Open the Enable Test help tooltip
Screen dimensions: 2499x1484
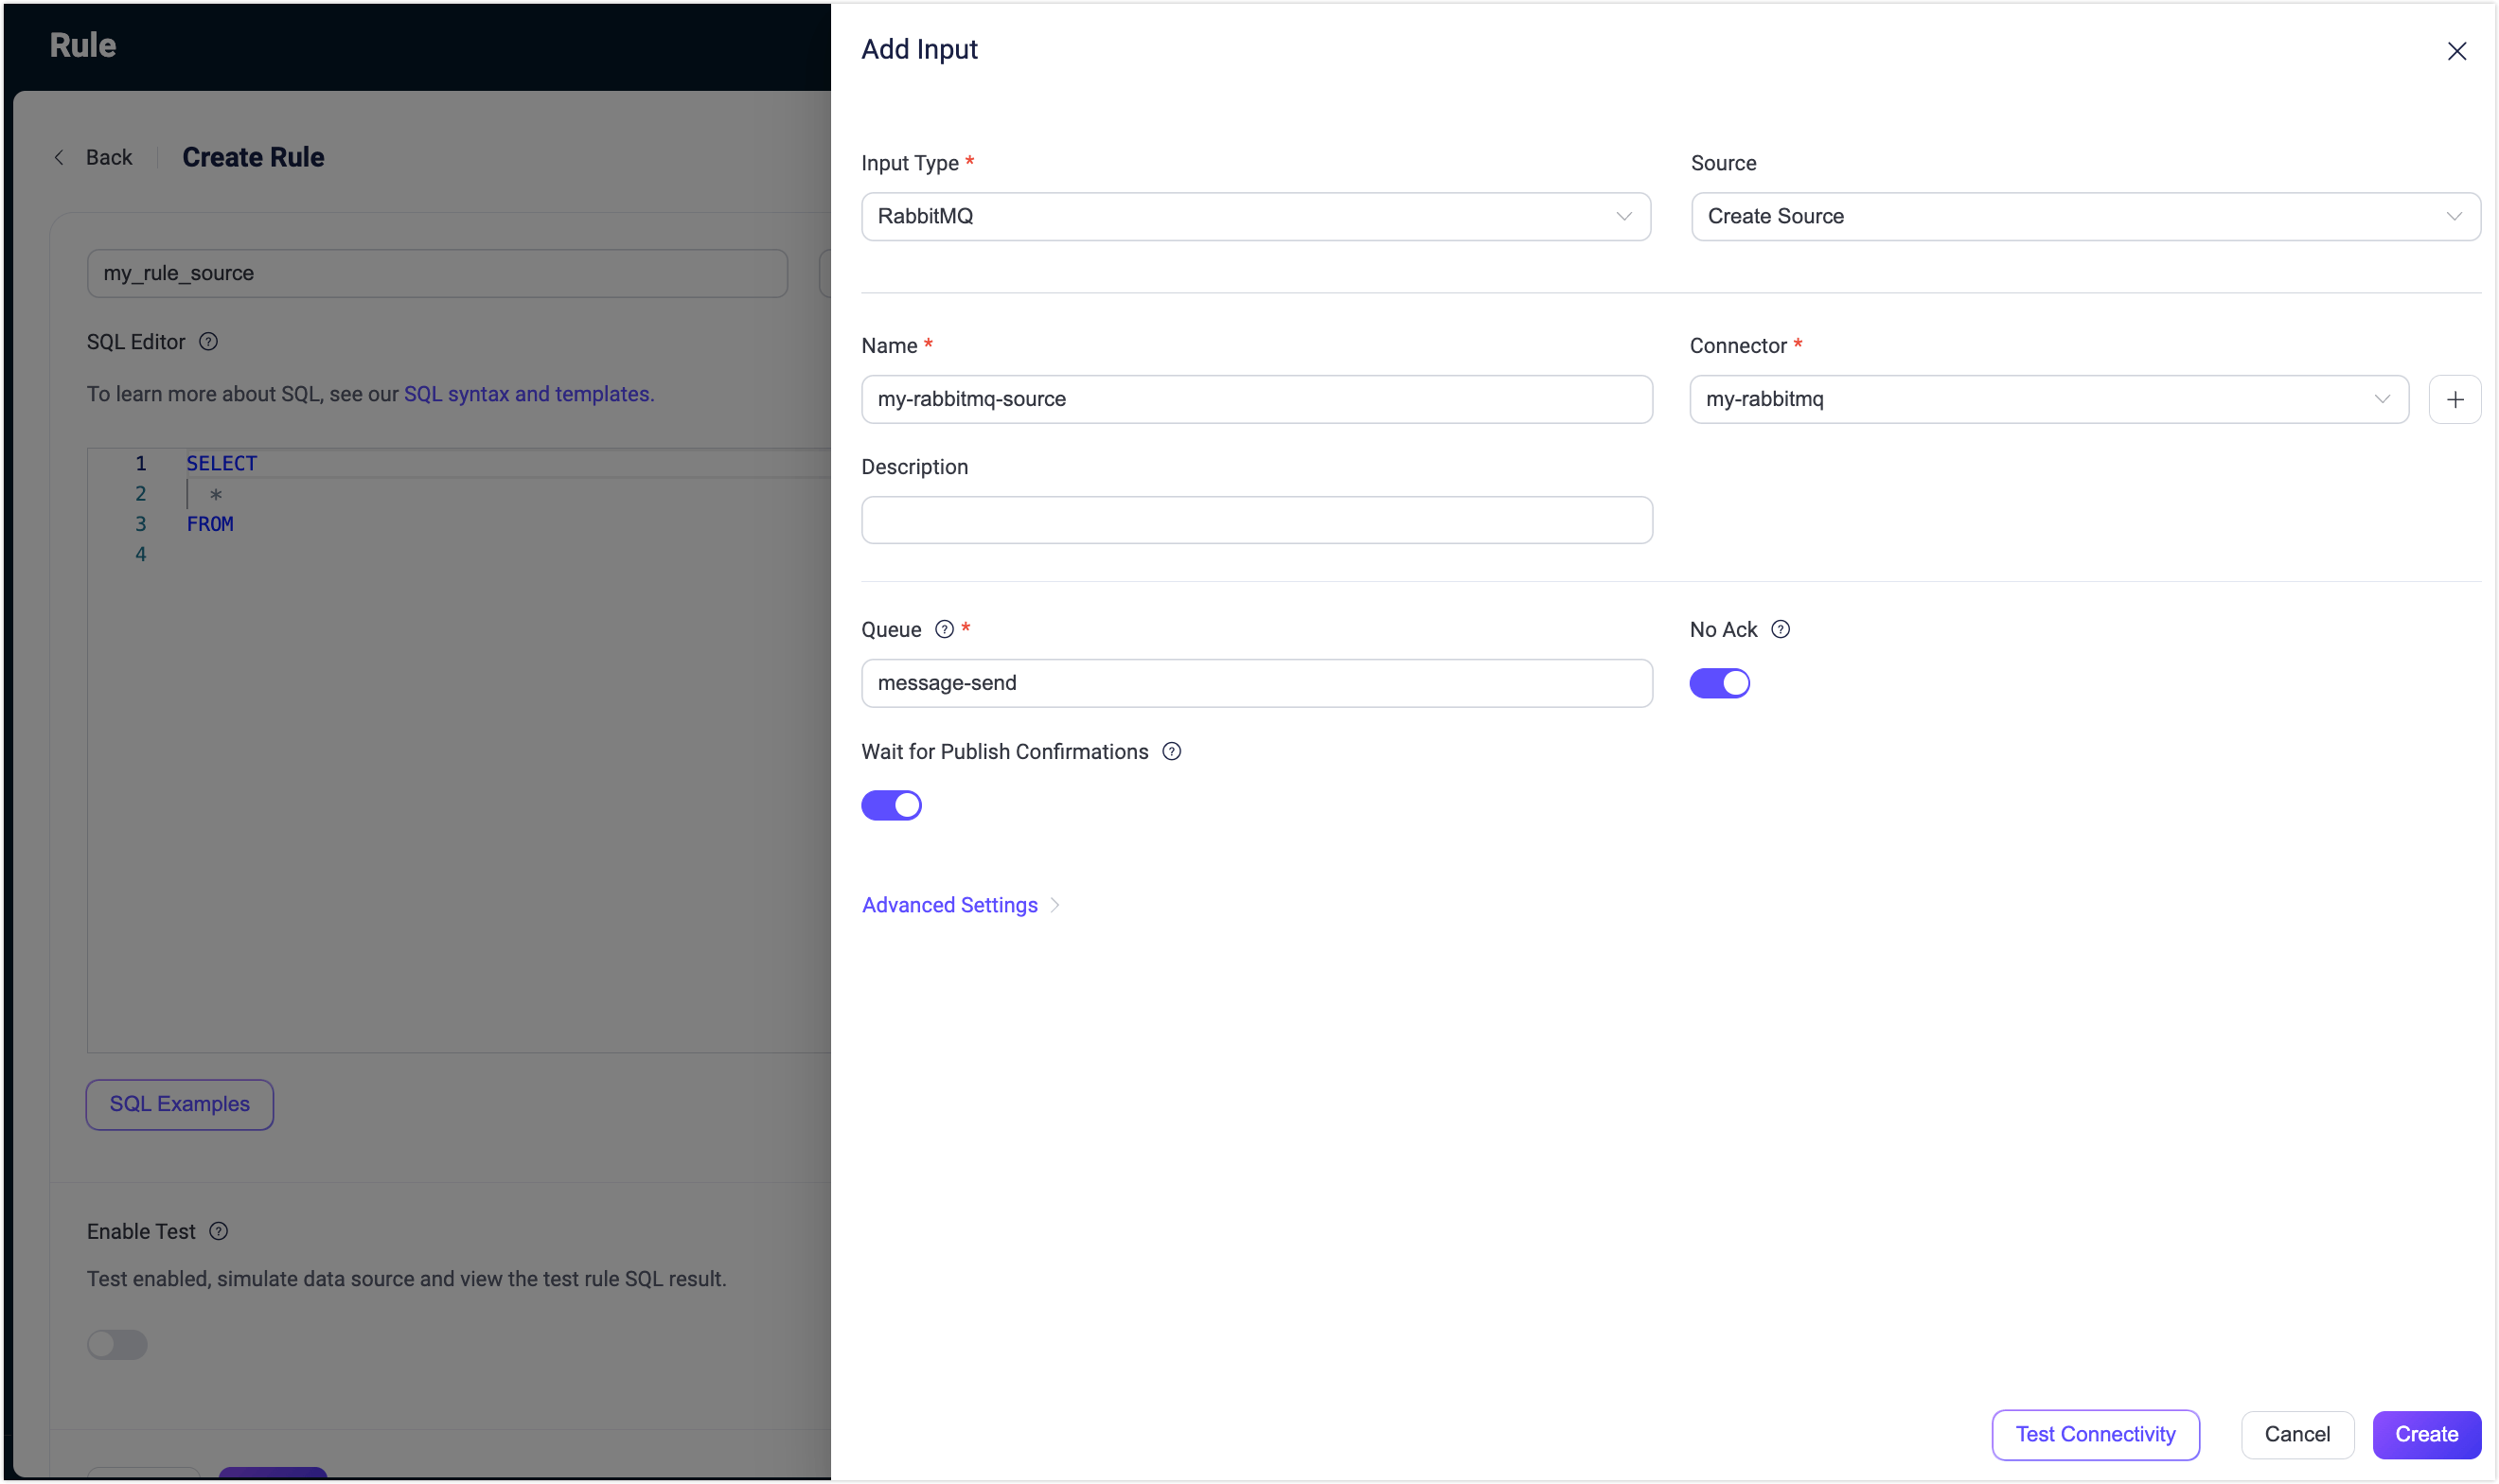[219, 1231]
